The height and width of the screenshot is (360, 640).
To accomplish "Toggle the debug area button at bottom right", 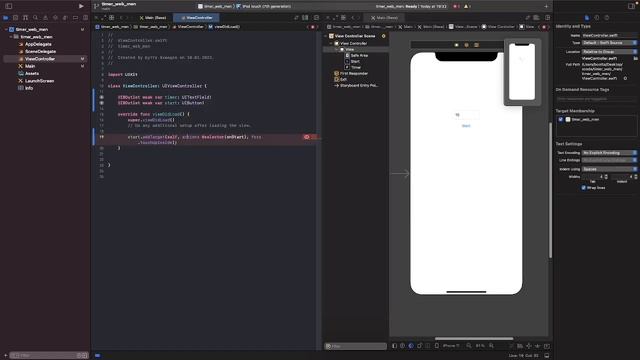I will tap(547, 356).
